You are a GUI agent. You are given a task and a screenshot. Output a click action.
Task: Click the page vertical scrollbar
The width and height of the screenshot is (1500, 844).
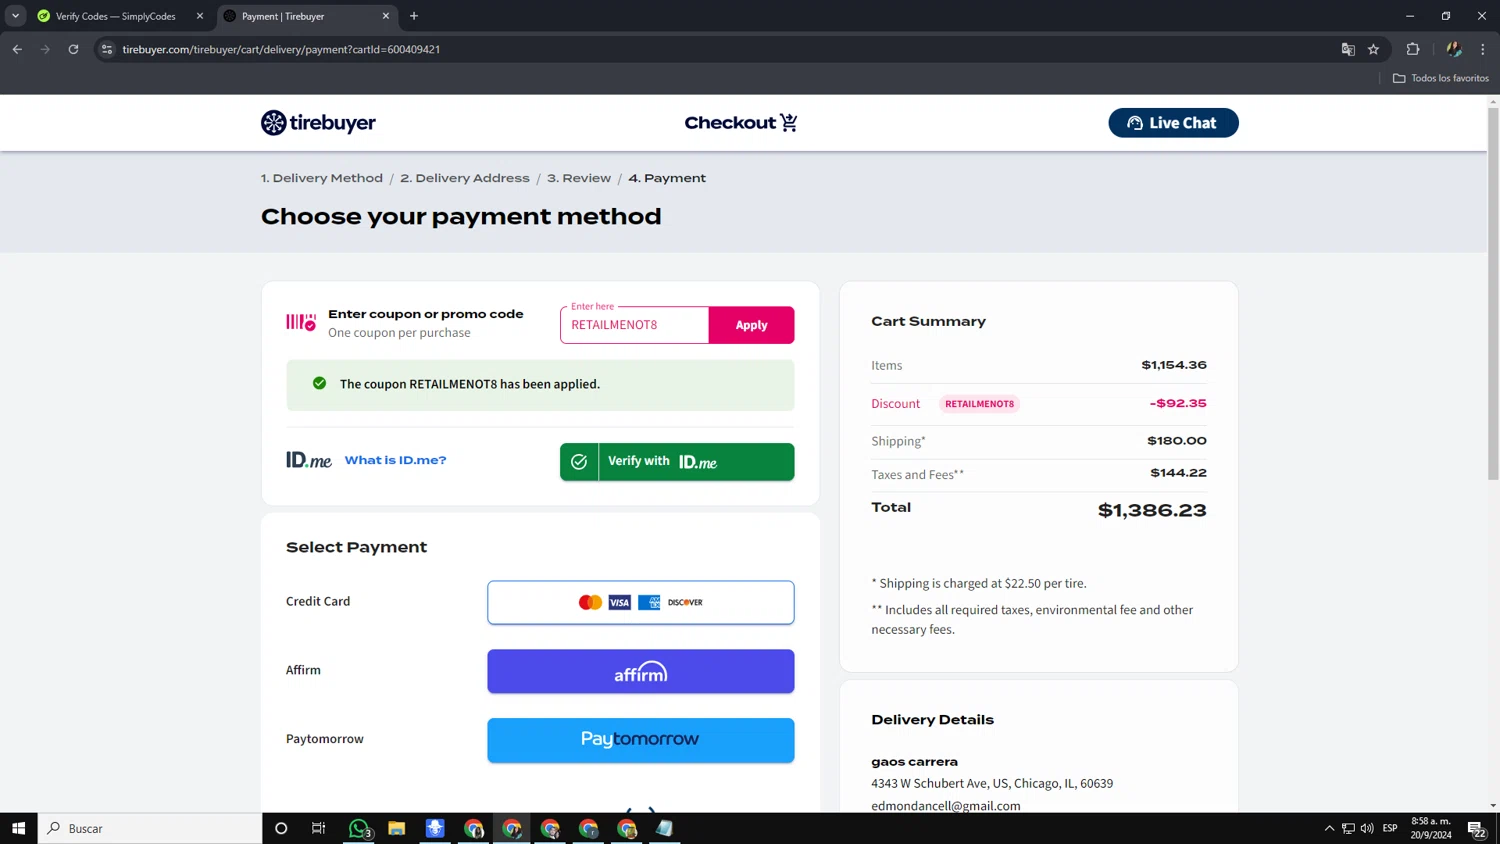pos(1493,293)
